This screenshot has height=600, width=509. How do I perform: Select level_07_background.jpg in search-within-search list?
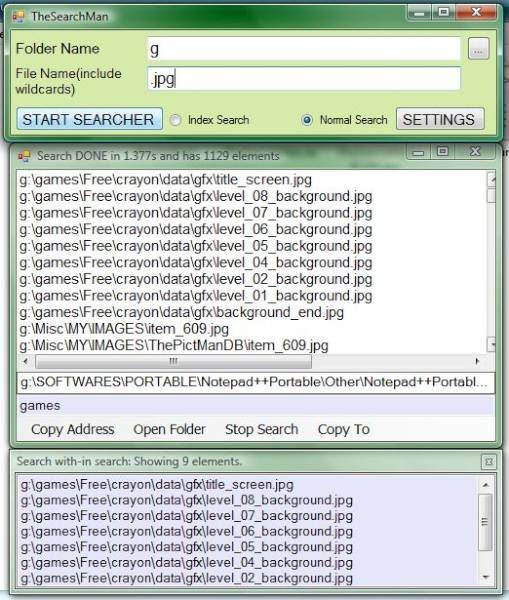pos(186,516)
